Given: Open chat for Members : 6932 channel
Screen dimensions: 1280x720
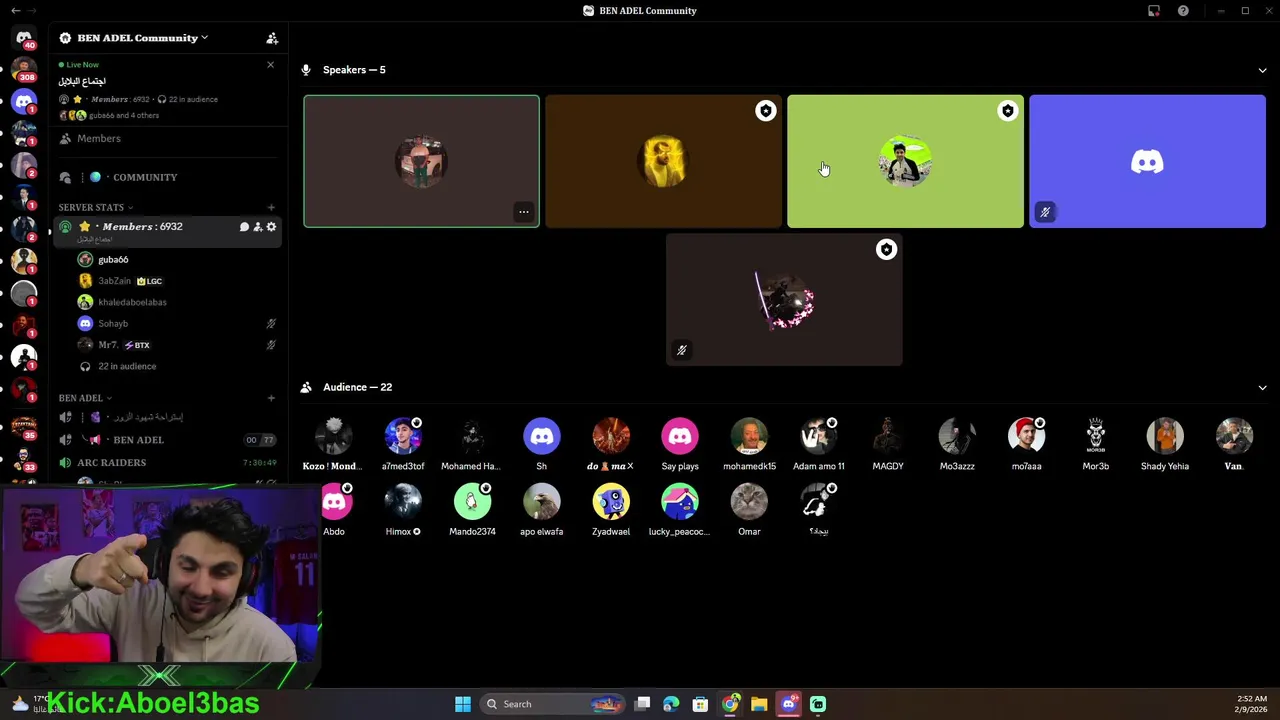Looking at the screenshot, I should (244, 227).
